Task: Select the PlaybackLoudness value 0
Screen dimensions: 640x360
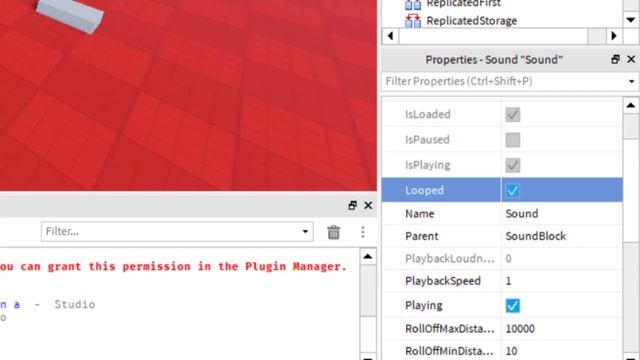Action: point(508,258)
